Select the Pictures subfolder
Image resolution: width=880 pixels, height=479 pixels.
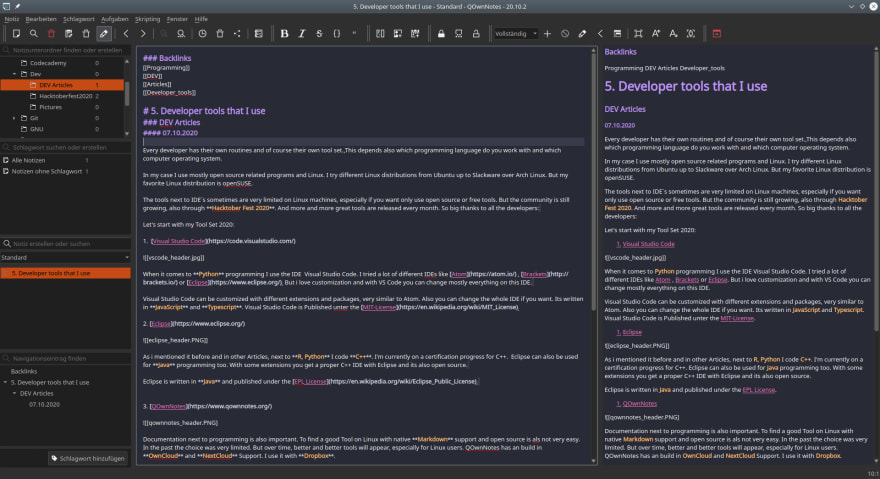51,107
